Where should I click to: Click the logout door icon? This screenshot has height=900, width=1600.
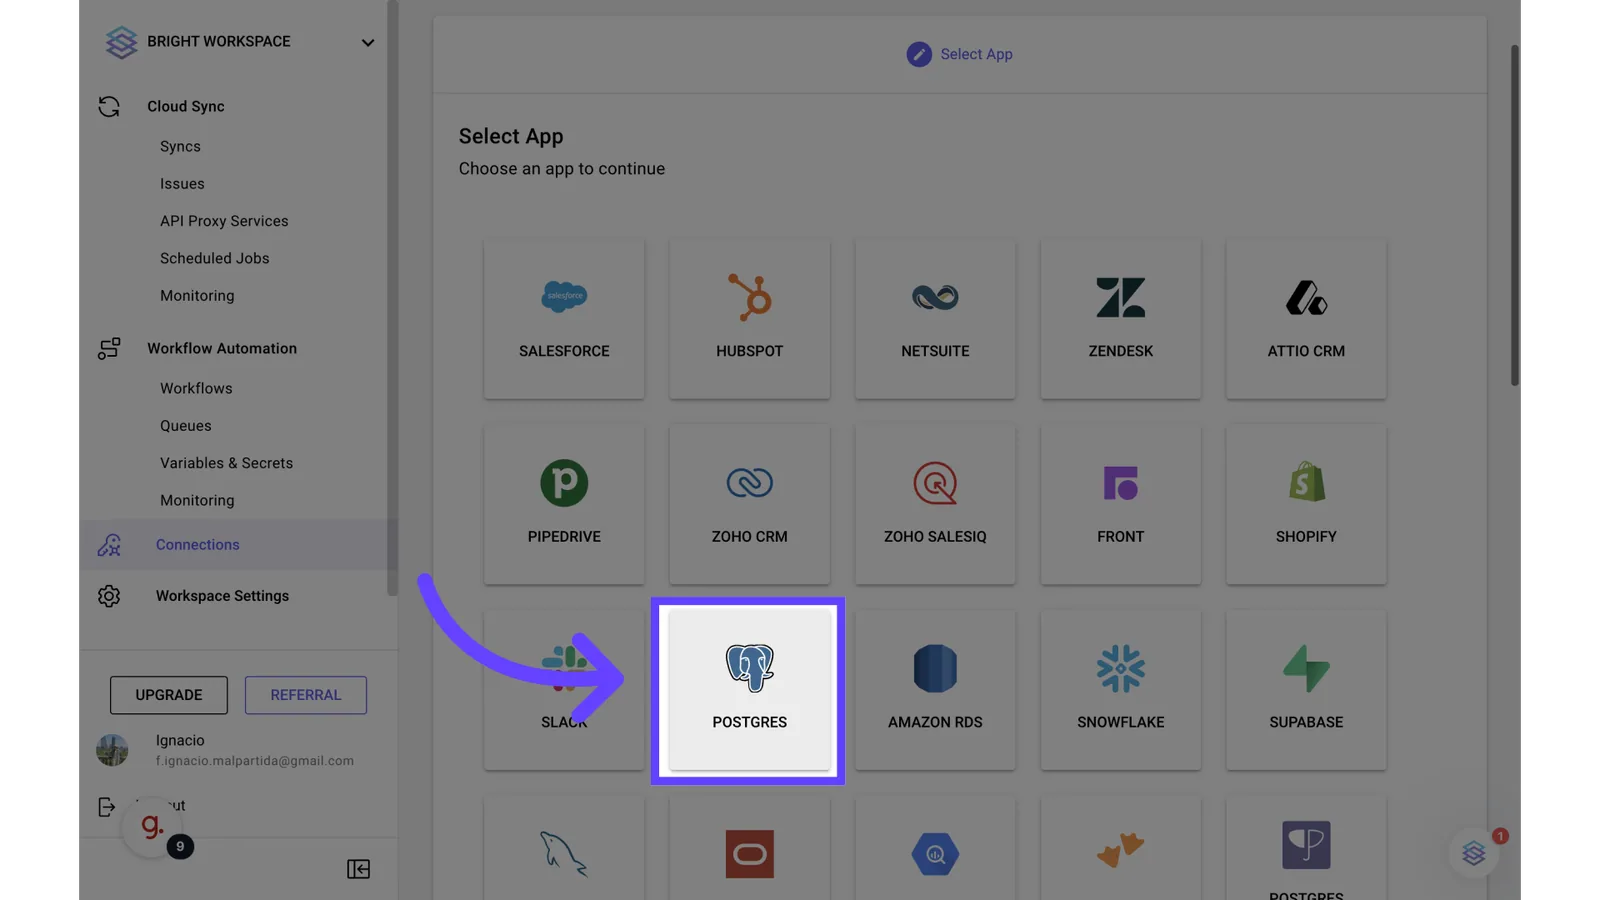click(107, 807)
